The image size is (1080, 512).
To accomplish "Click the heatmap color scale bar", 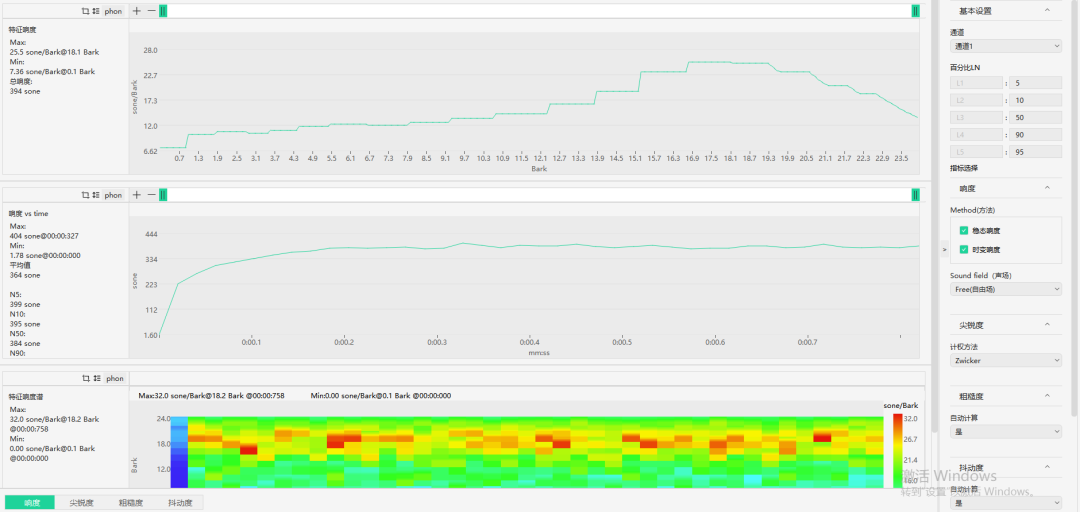I will [x=897, y=451].
